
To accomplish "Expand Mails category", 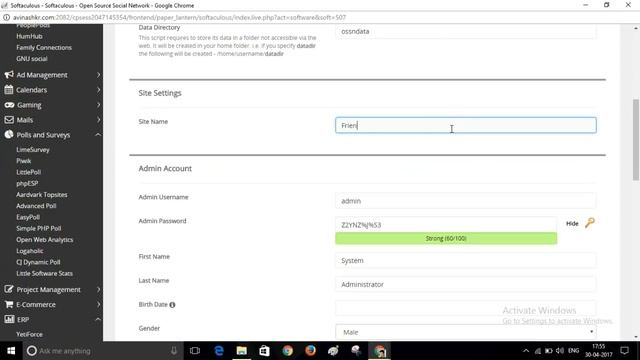I will tap(98, 120).
